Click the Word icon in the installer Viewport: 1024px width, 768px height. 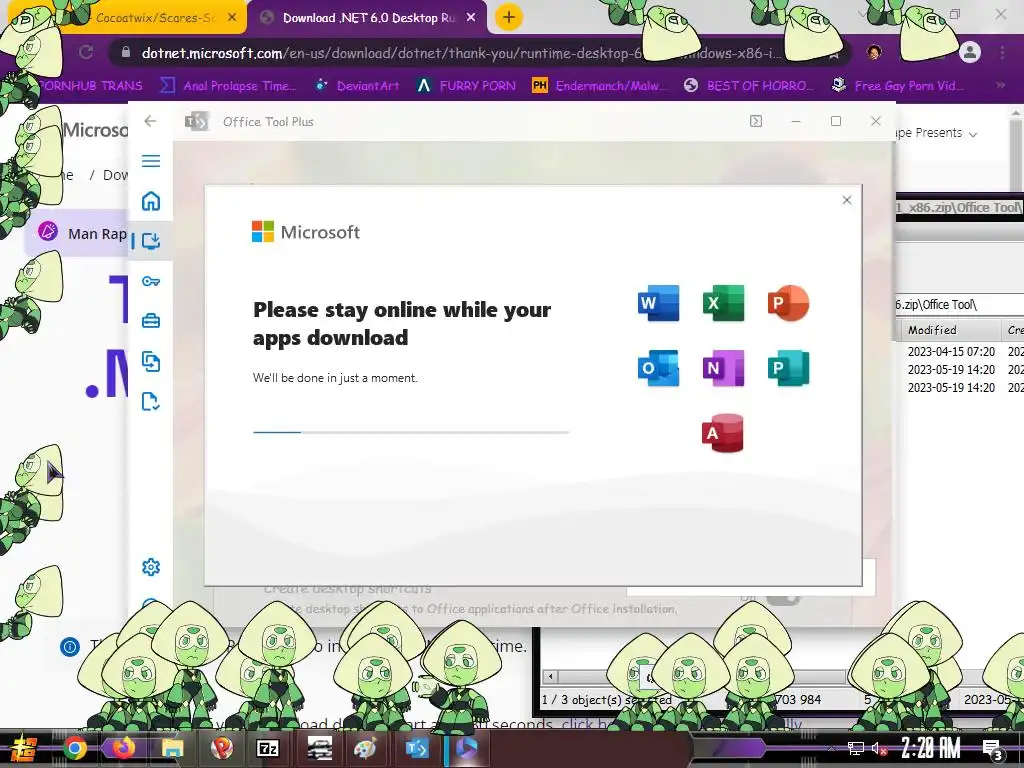pos(658,303)
